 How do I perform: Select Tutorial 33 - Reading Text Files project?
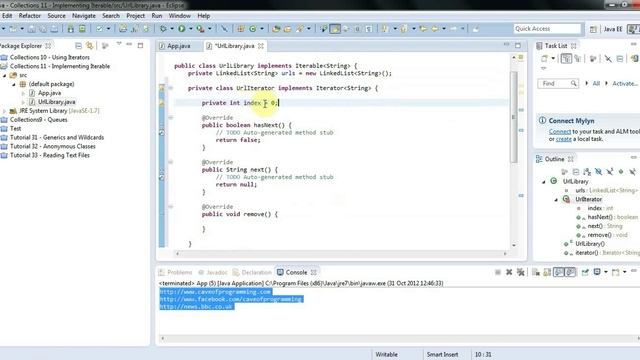point(49,156)
